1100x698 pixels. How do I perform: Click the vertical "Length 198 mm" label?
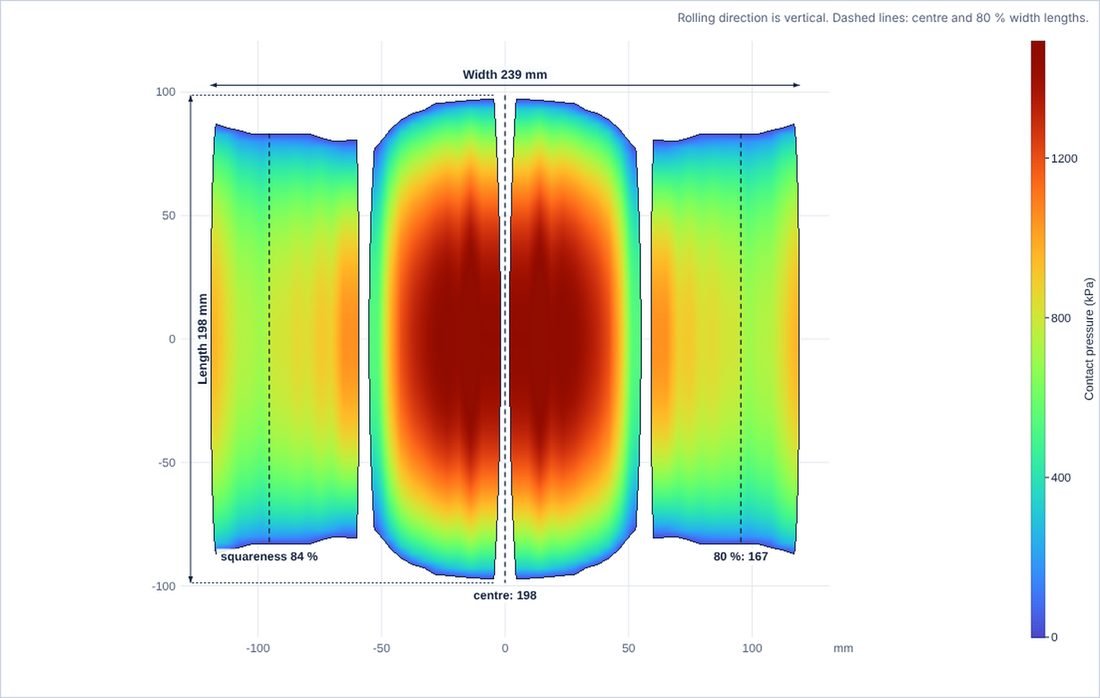coord(203,339)
